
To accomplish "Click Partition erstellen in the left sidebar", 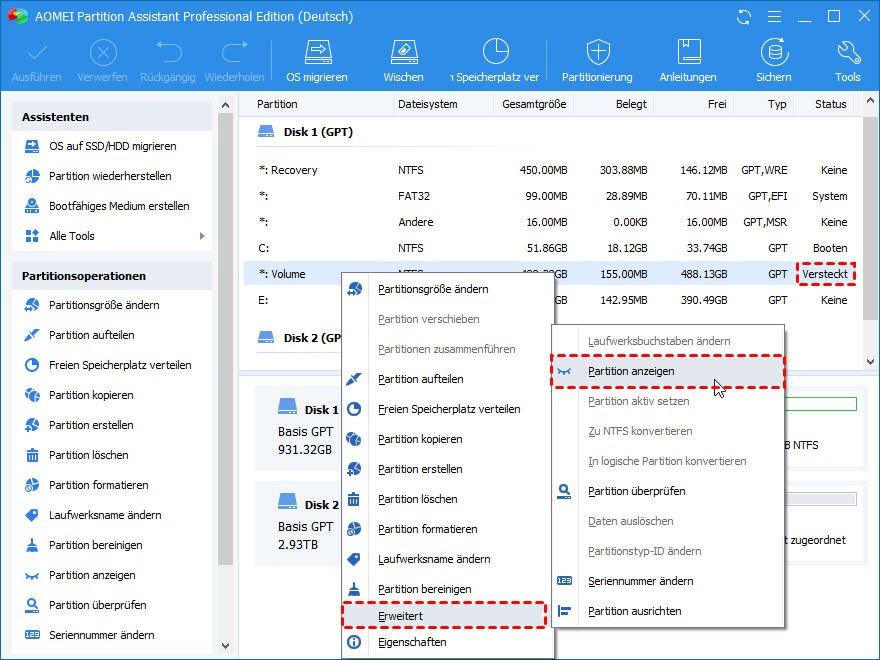I will (91, 425).
